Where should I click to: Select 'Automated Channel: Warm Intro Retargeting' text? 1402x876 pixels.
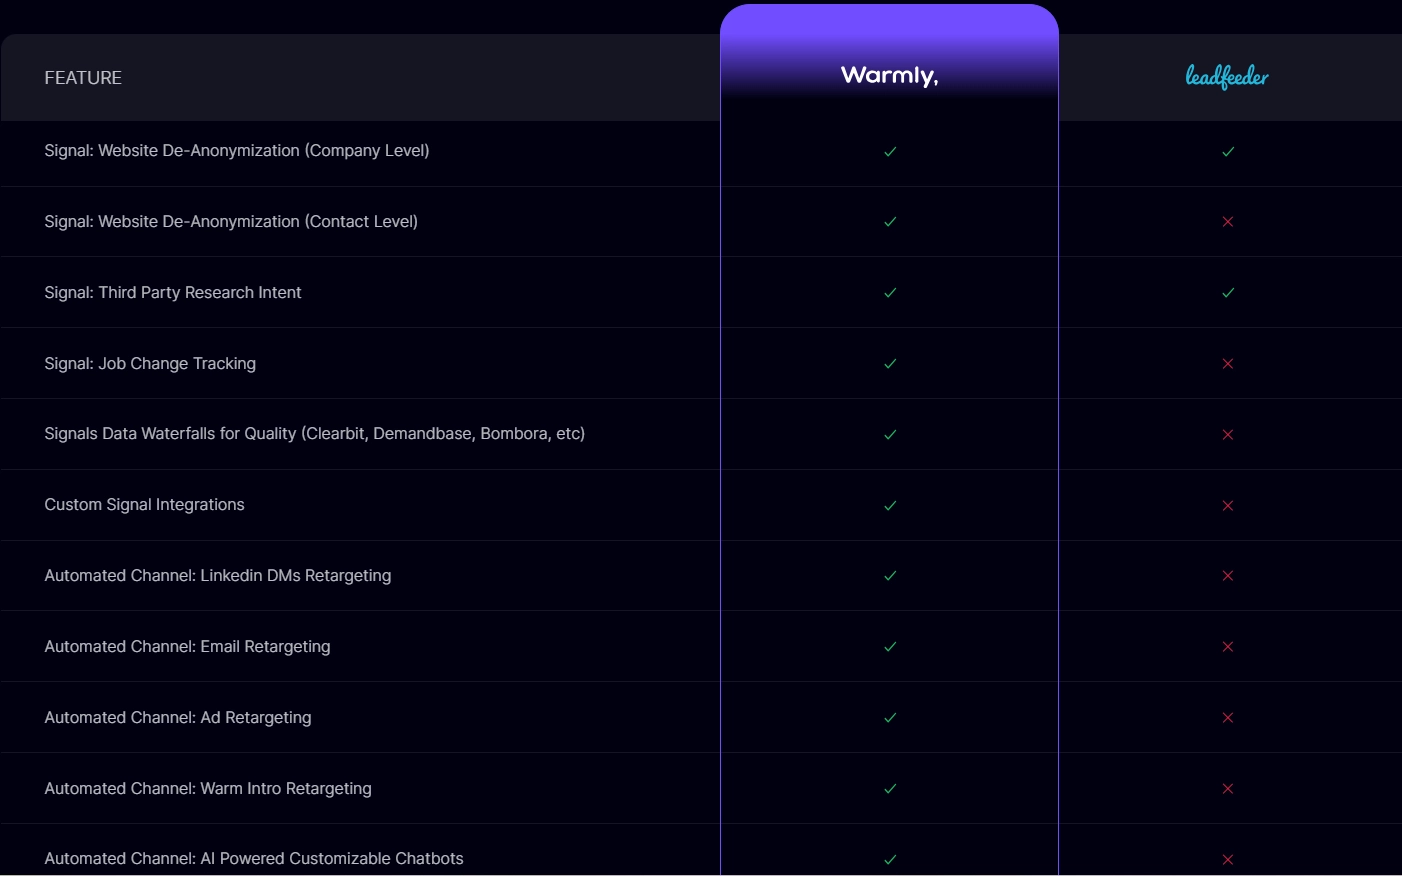coord(208,789)
